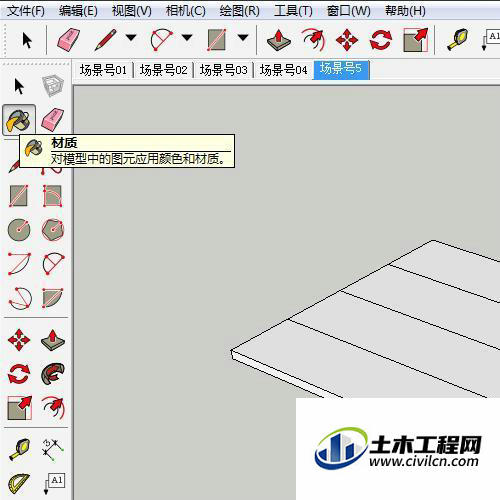The width and height of the screenshot is (500, 500).
Task: Pick the Select arrow in the top toolbar
Action: [x=27, y=41]
